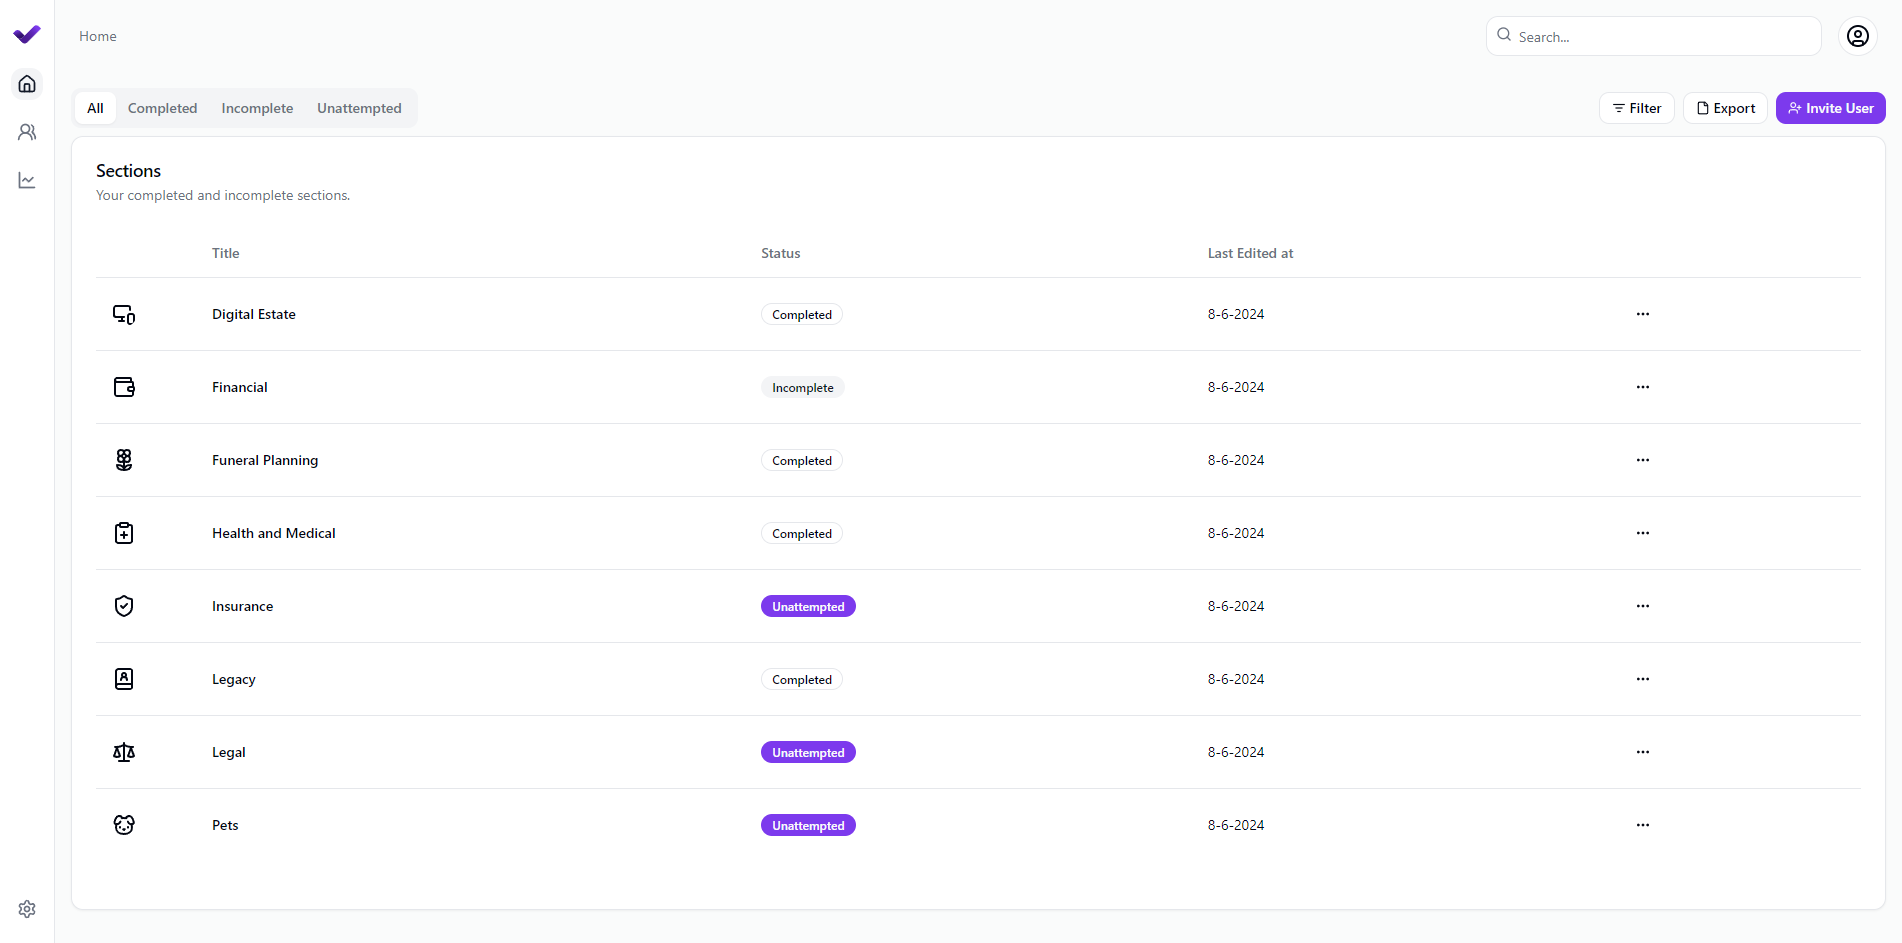The height and width of the screenshot is (943, 1902).
Task: Select the wallet icon beside Financial
Action: (123, 387)
